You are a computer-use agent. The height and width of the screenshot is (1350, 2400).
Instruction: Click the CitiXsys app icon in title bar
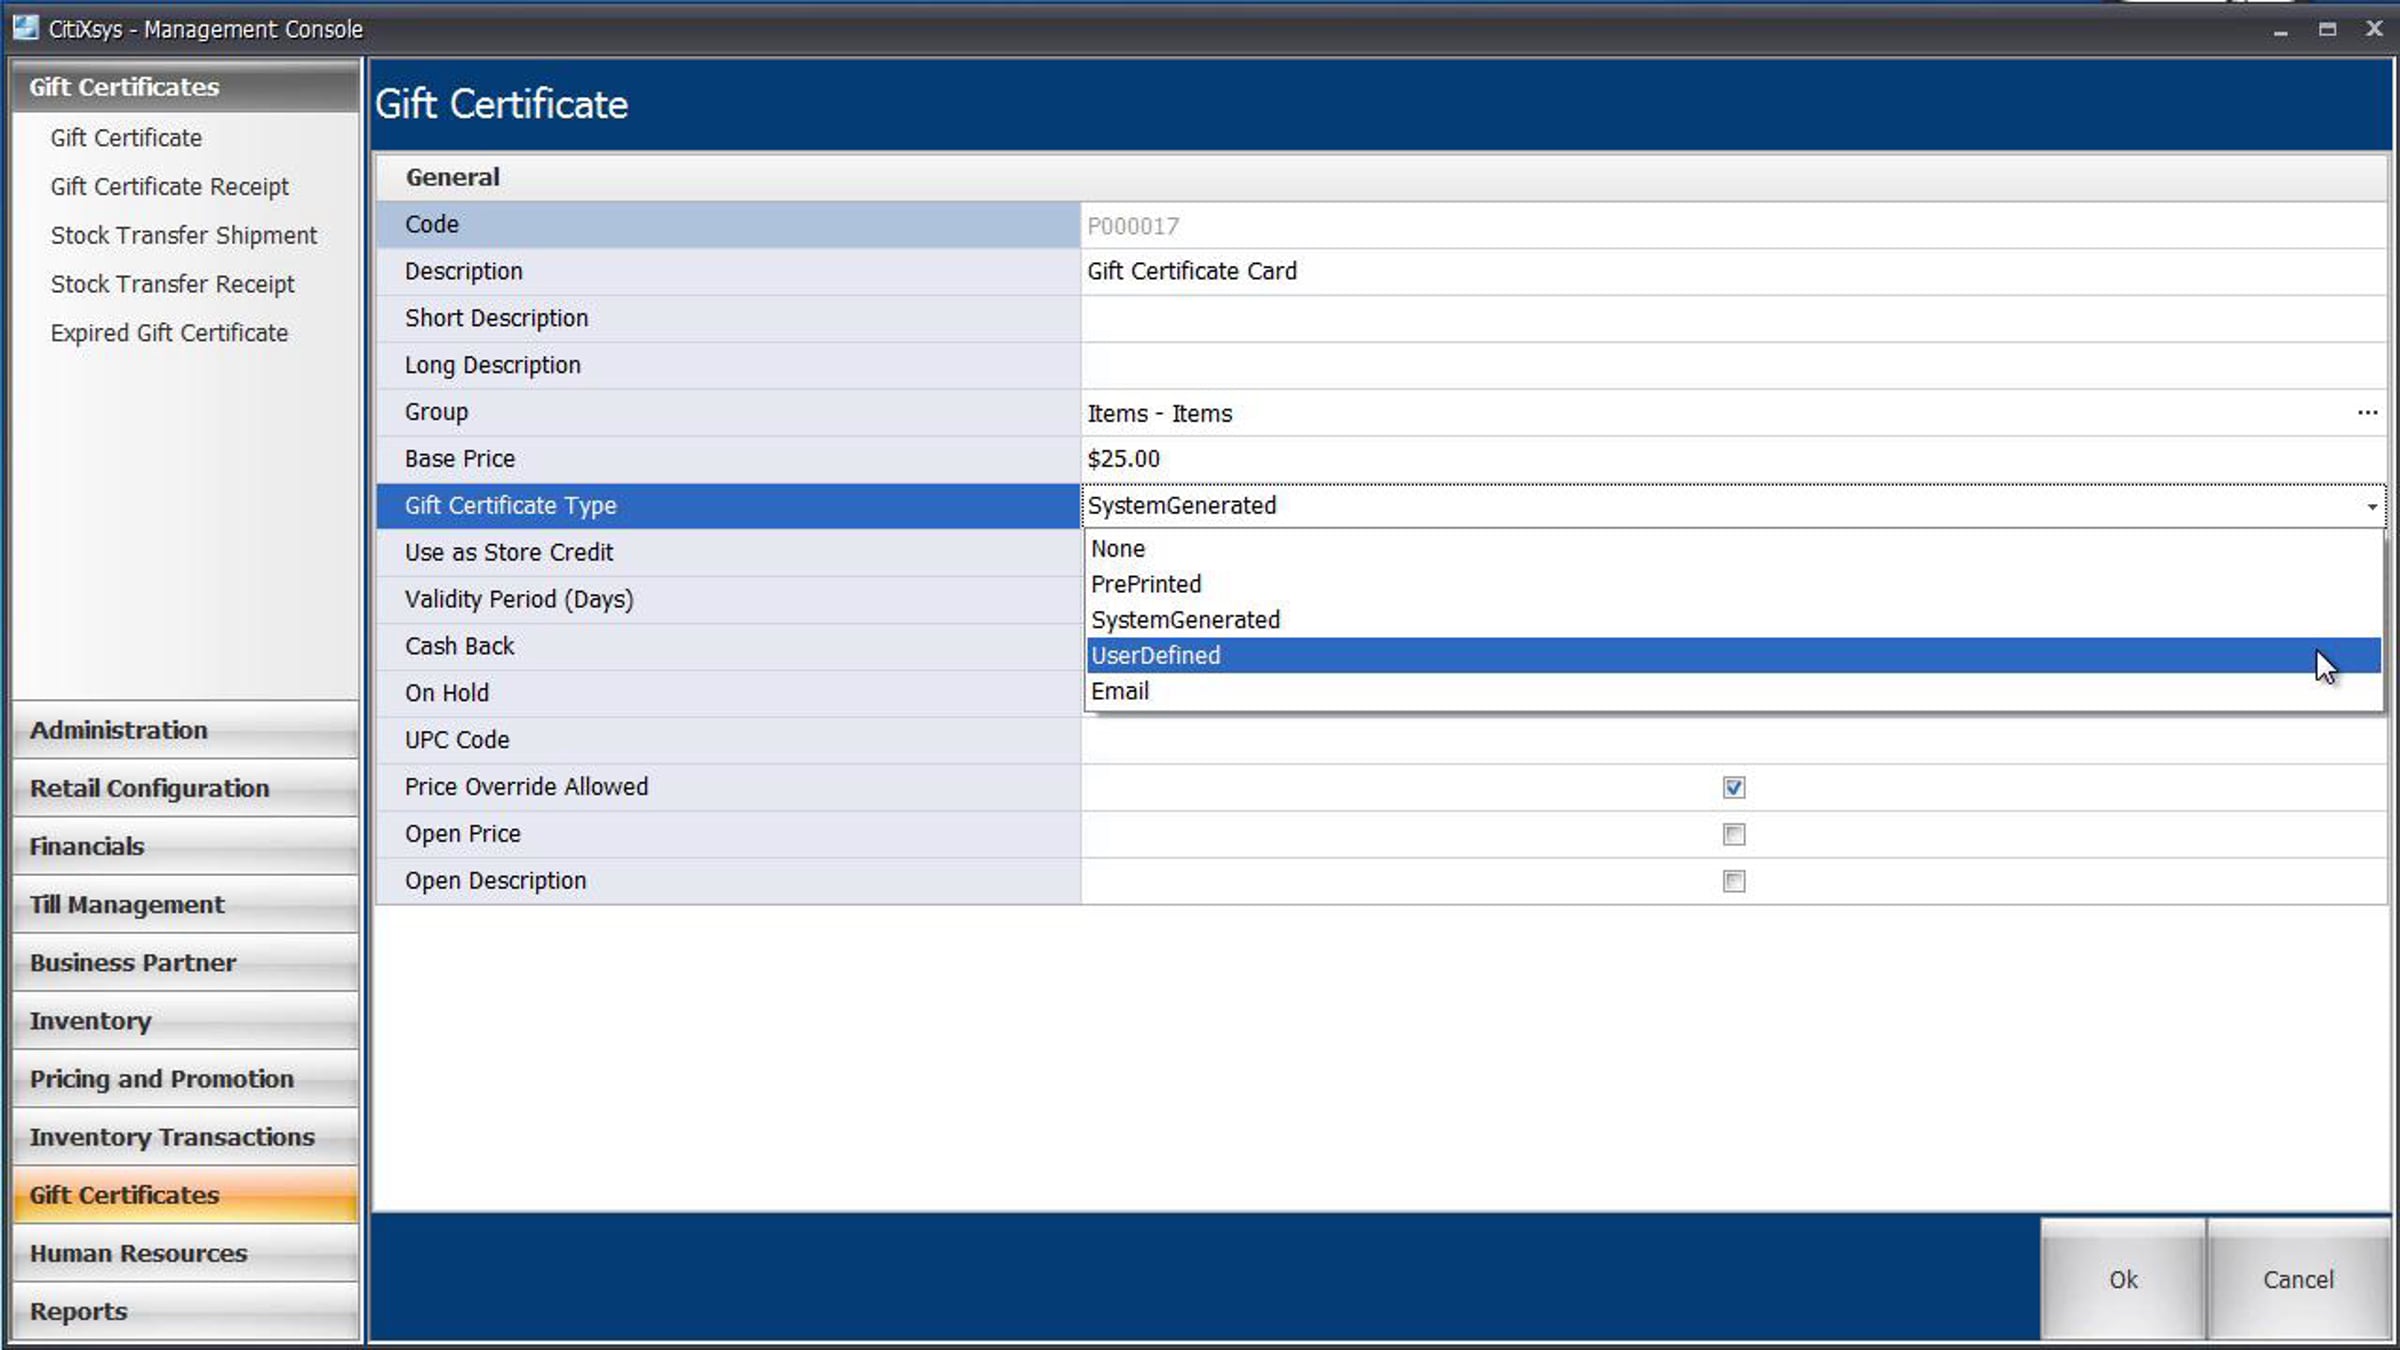pos(25,28)
